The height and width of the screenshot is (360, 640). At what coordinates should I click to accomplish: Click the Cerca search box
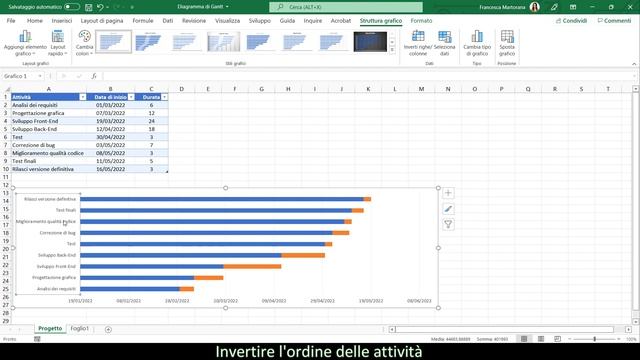point(346,7)
